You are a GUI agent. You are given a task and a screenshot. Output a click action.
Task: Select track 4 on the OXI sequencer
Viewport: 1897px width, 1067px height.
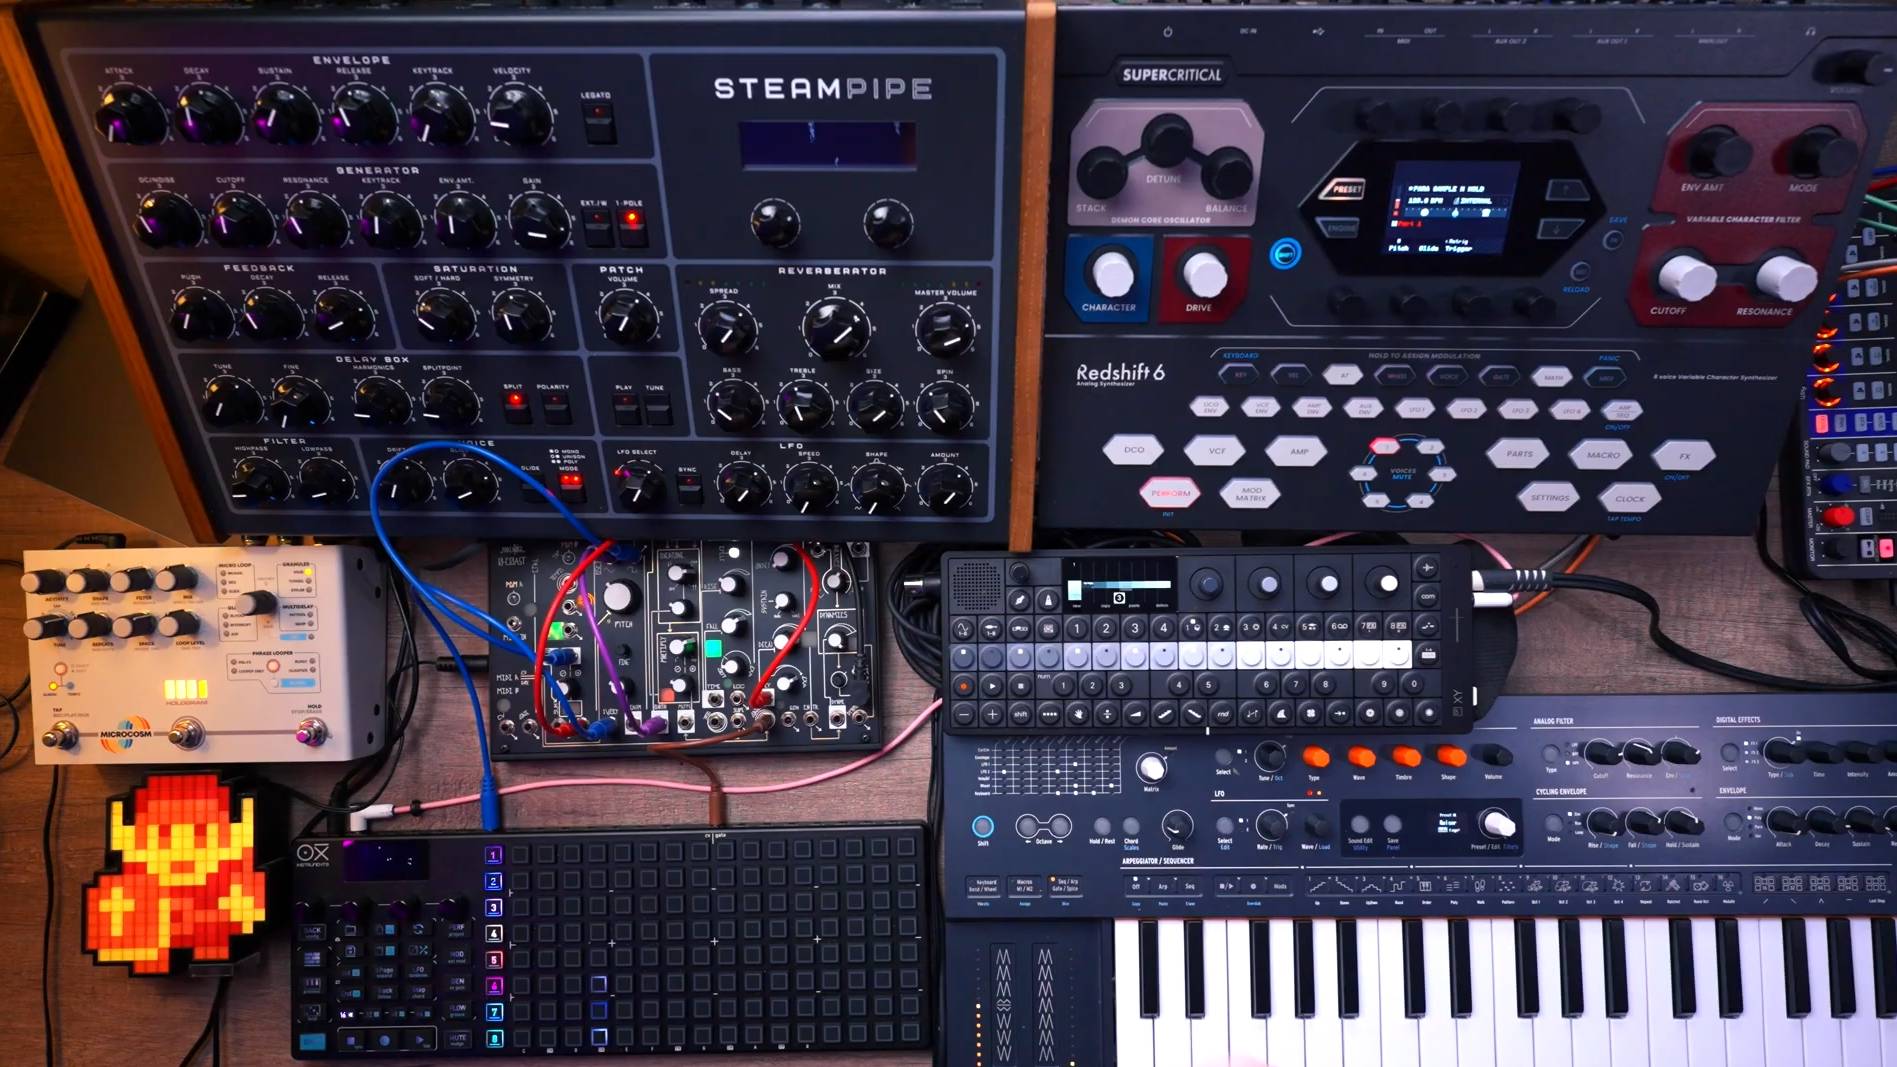[493, 933]
